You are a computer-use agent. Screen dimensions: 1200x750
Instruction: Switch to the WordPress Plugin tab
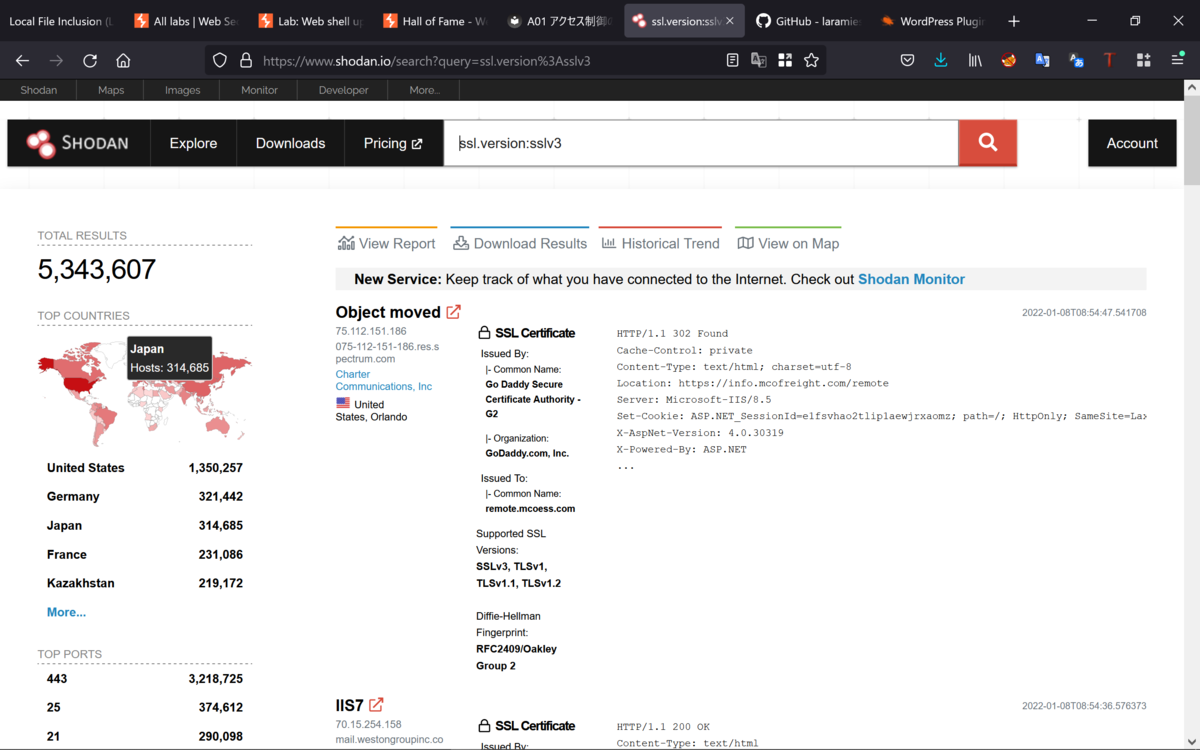[931, 21]
